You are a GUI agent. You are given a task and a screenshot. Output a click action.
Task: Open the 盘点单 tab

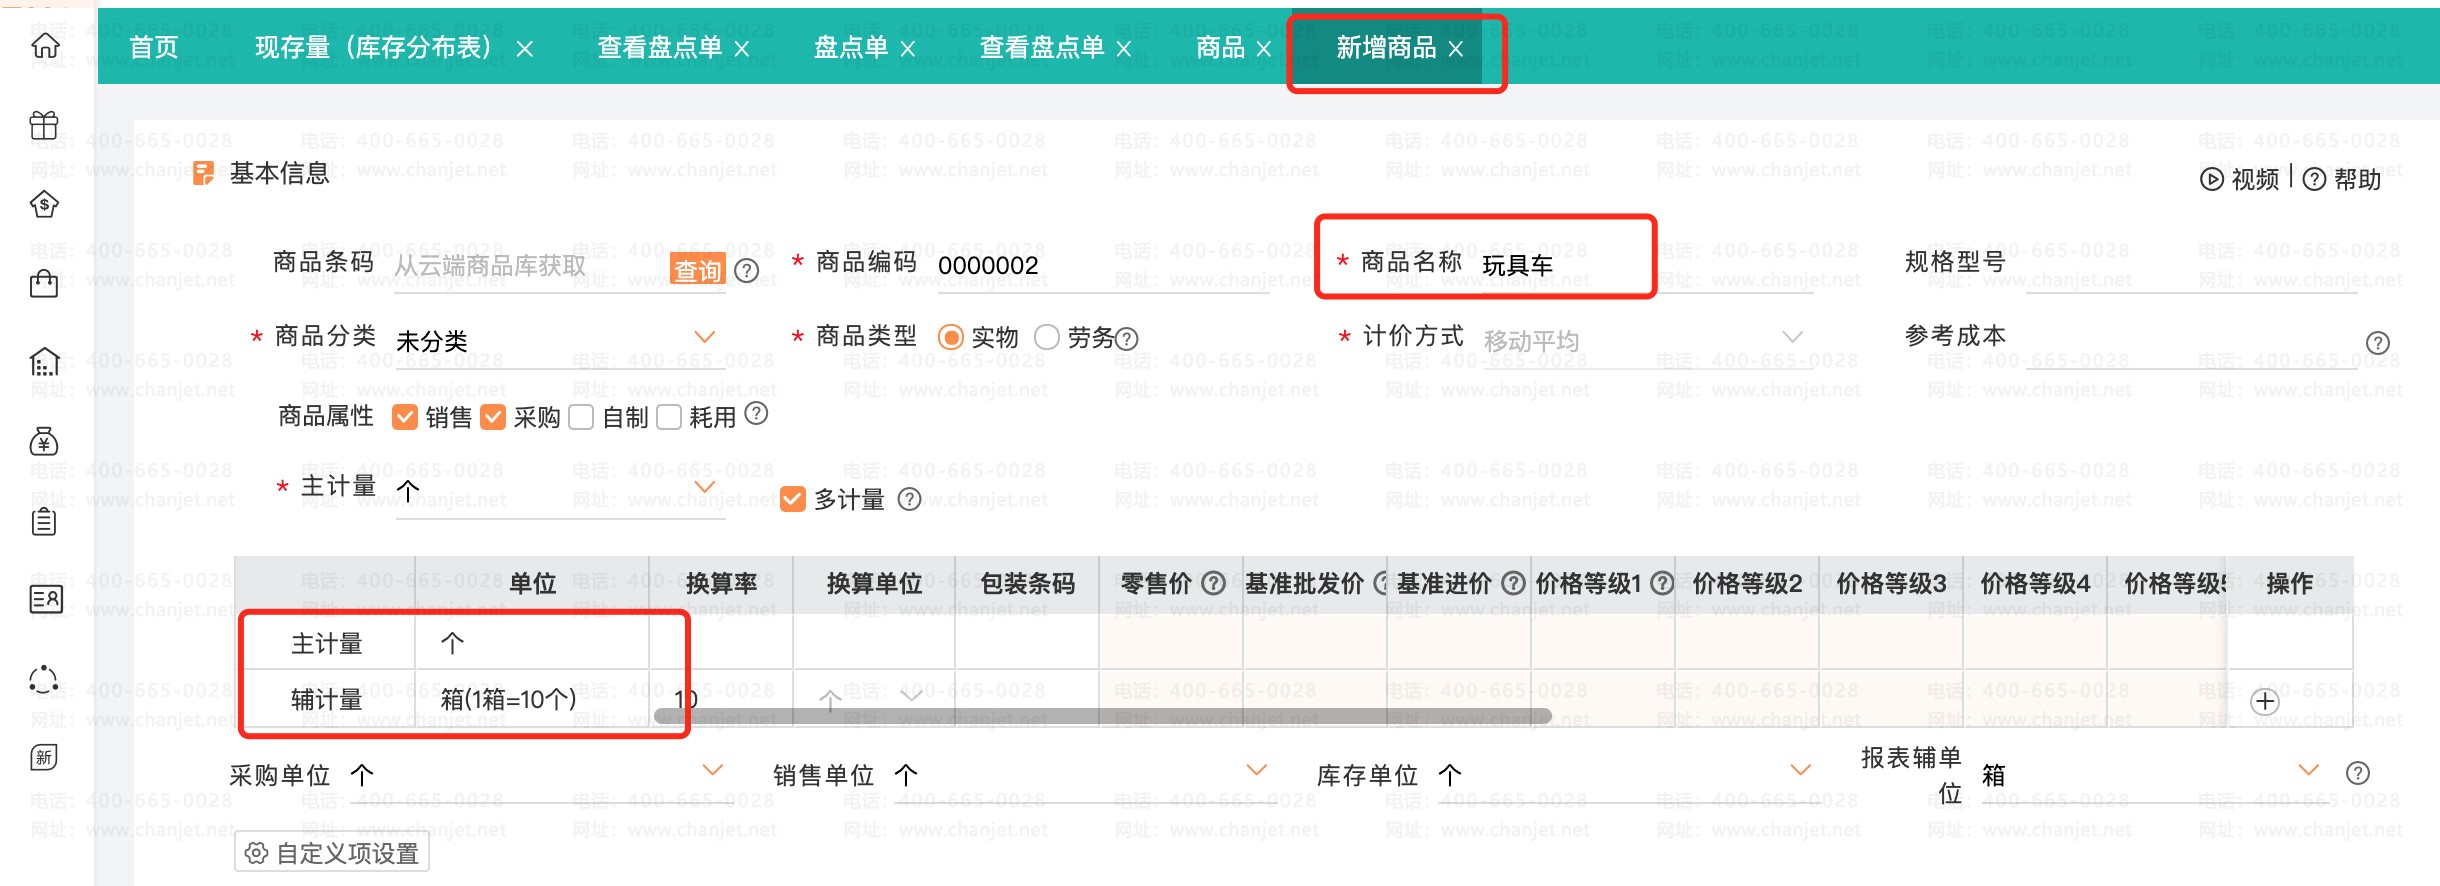click(851, 48)
